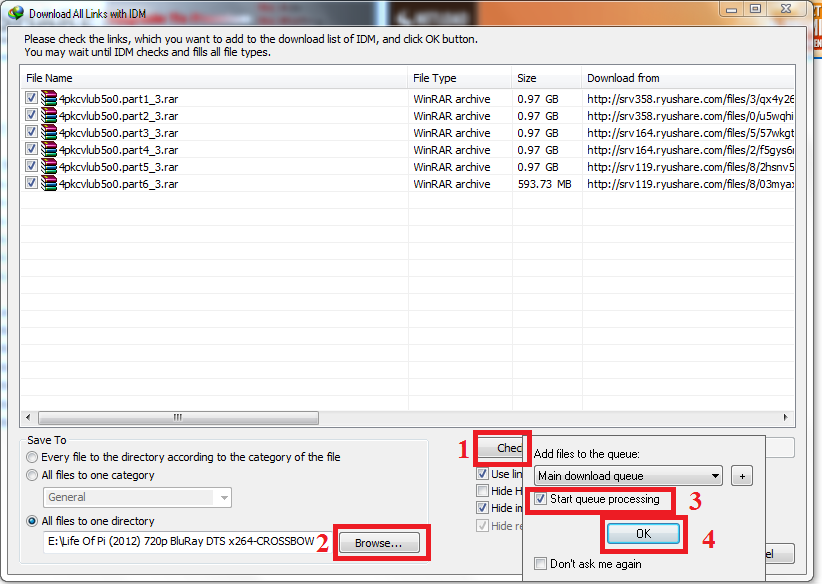Click the 593.73 MB size cell

[x=544, y=184]
